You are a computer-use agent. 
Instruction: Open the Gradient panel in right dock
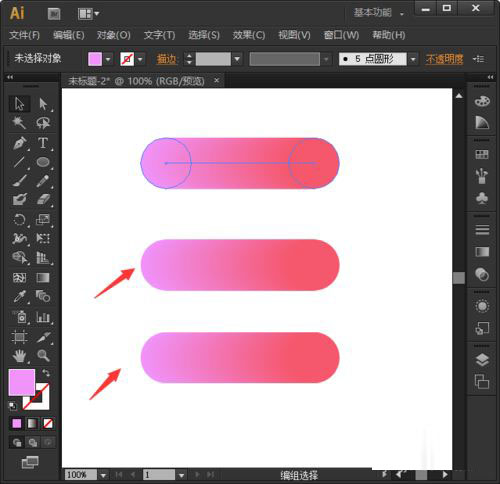[x=482, y=252]
